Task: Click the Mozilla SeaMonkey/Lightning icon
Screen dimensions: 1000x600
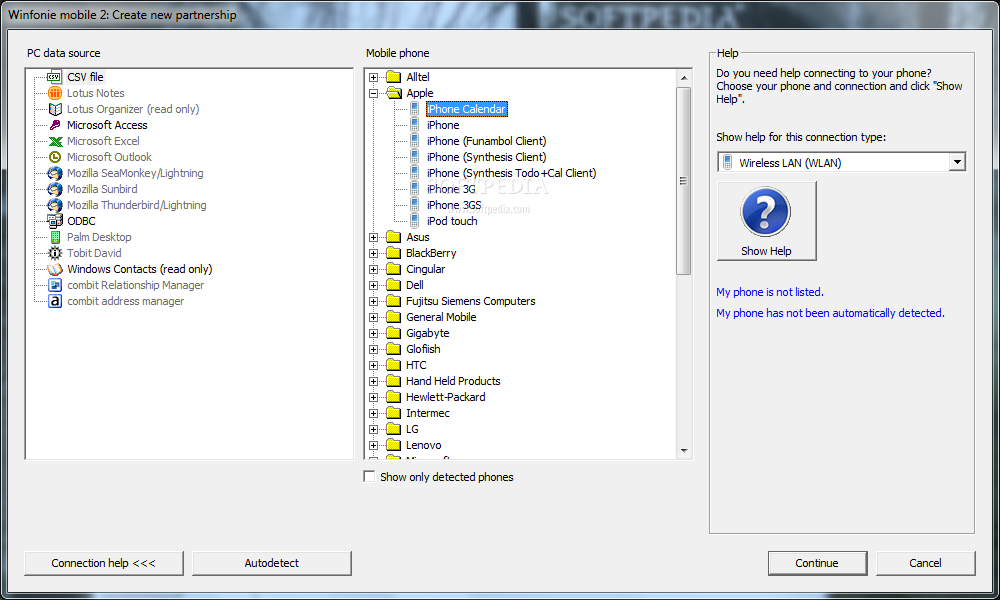Action: click(55, 173)
